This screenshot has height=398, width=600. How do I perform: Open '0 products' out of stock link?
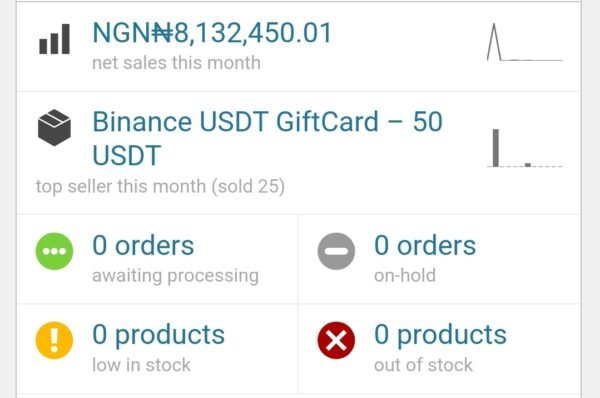(x=440, y=335)
